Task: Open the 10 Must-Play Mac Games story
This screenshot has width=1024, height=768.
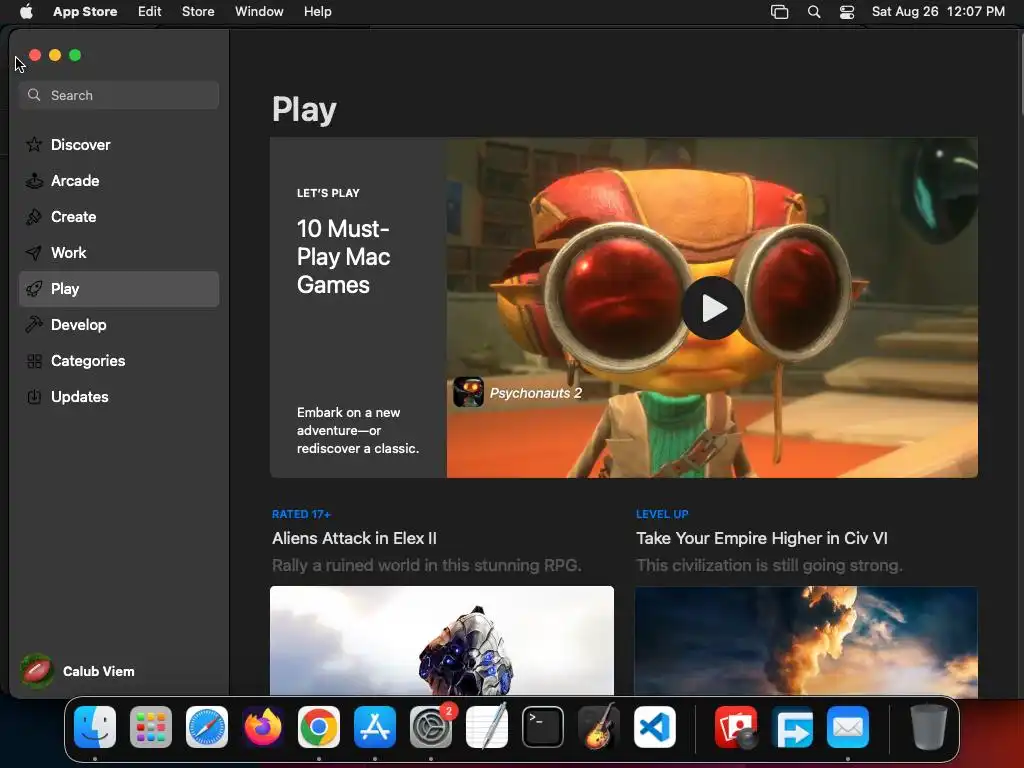Action: tap(344, 257)
